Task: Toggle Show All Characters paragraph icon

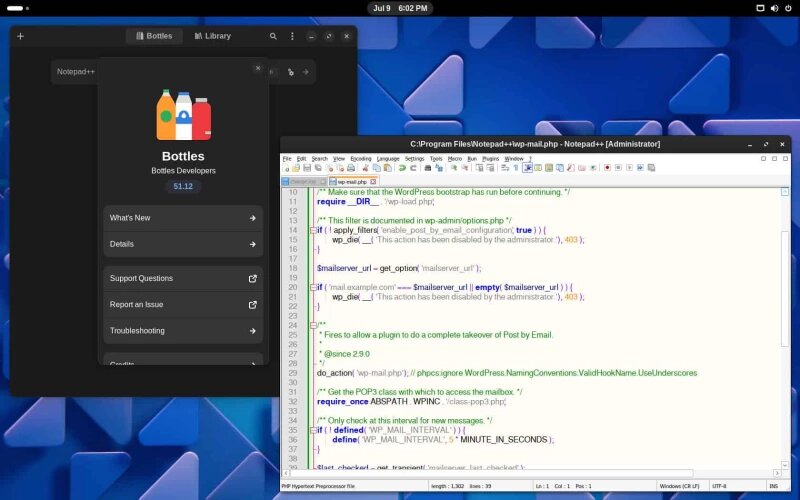Action: [x=516, y=167]
